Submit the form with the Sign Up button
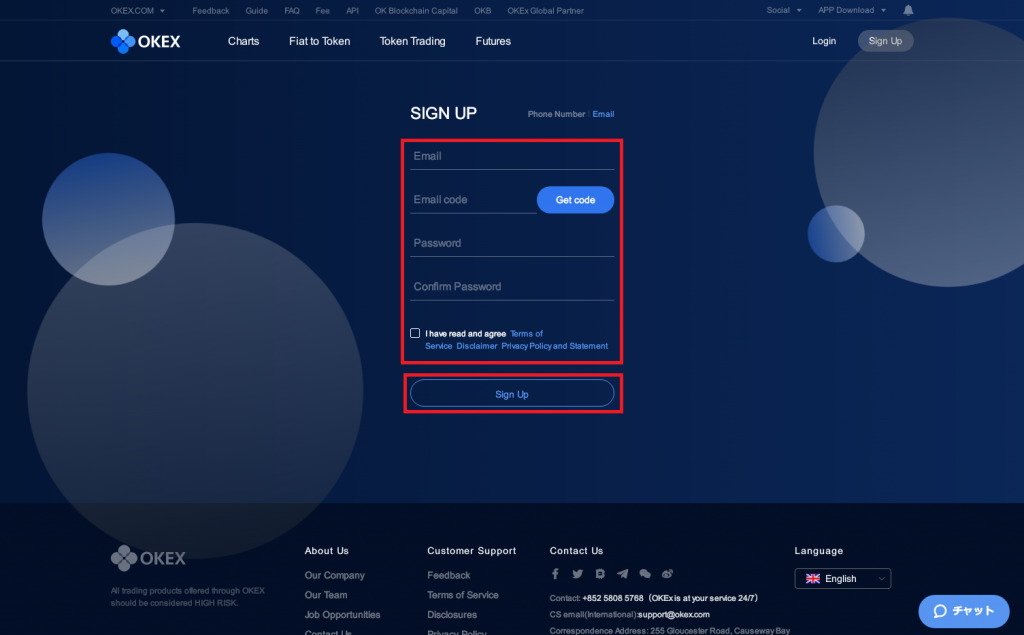This screenshot has height=635, width=1024. point(512,394)
